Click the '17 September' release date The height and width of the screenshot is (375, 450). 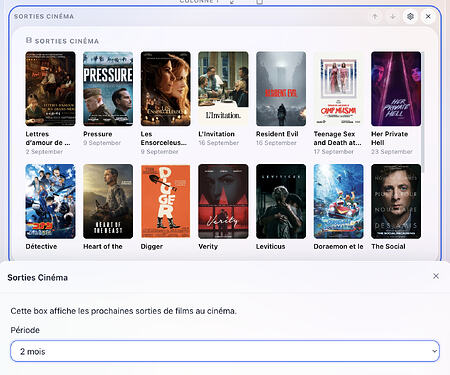point(334,152)
